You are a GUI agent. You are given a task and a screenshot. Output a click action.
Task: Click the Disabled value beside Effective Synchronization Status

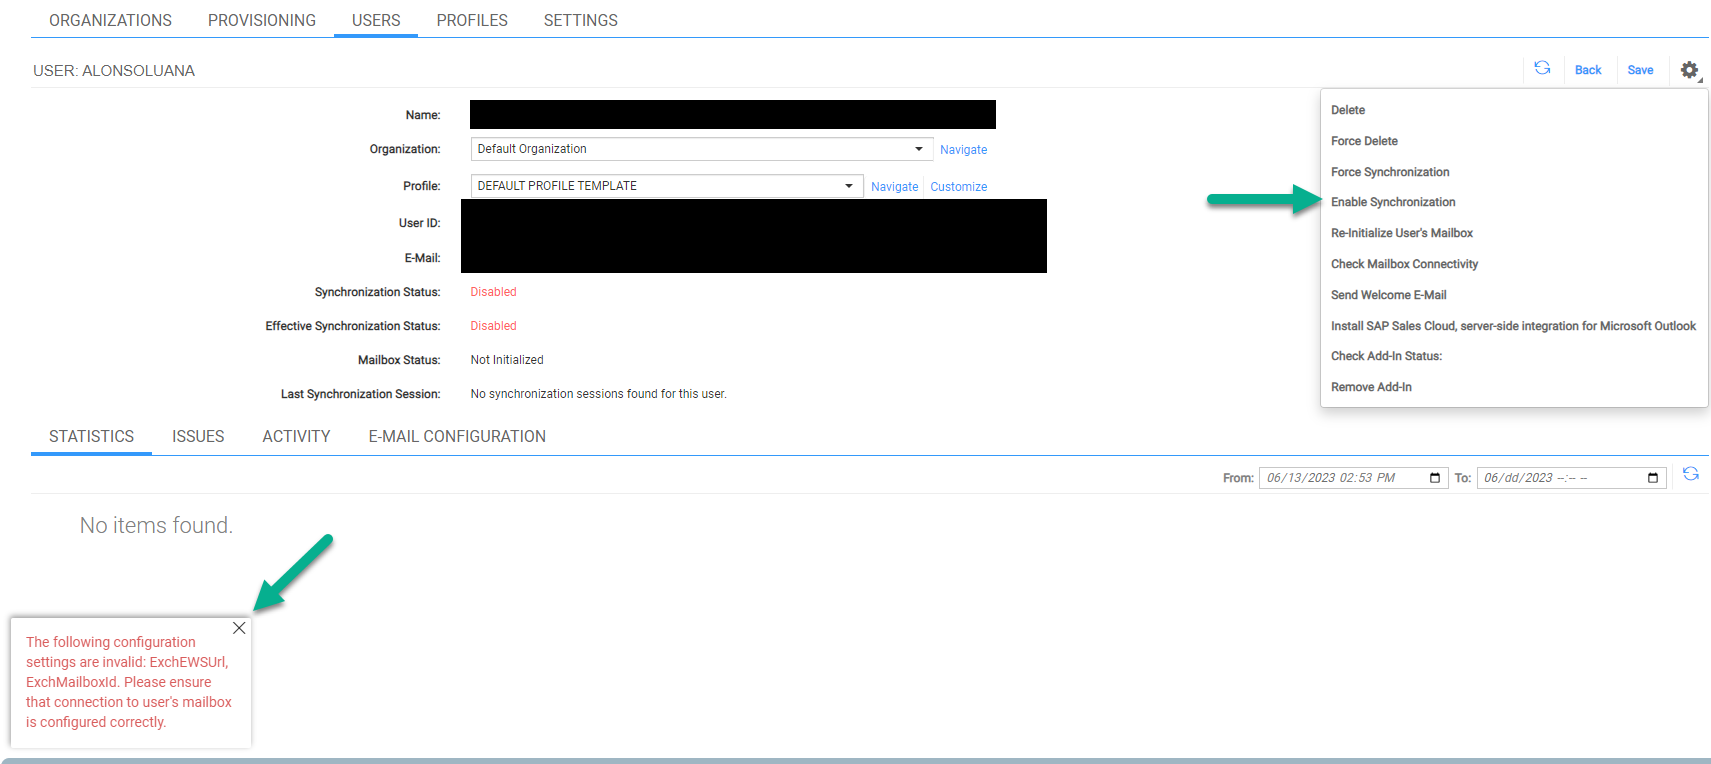(x=493, y=326)
